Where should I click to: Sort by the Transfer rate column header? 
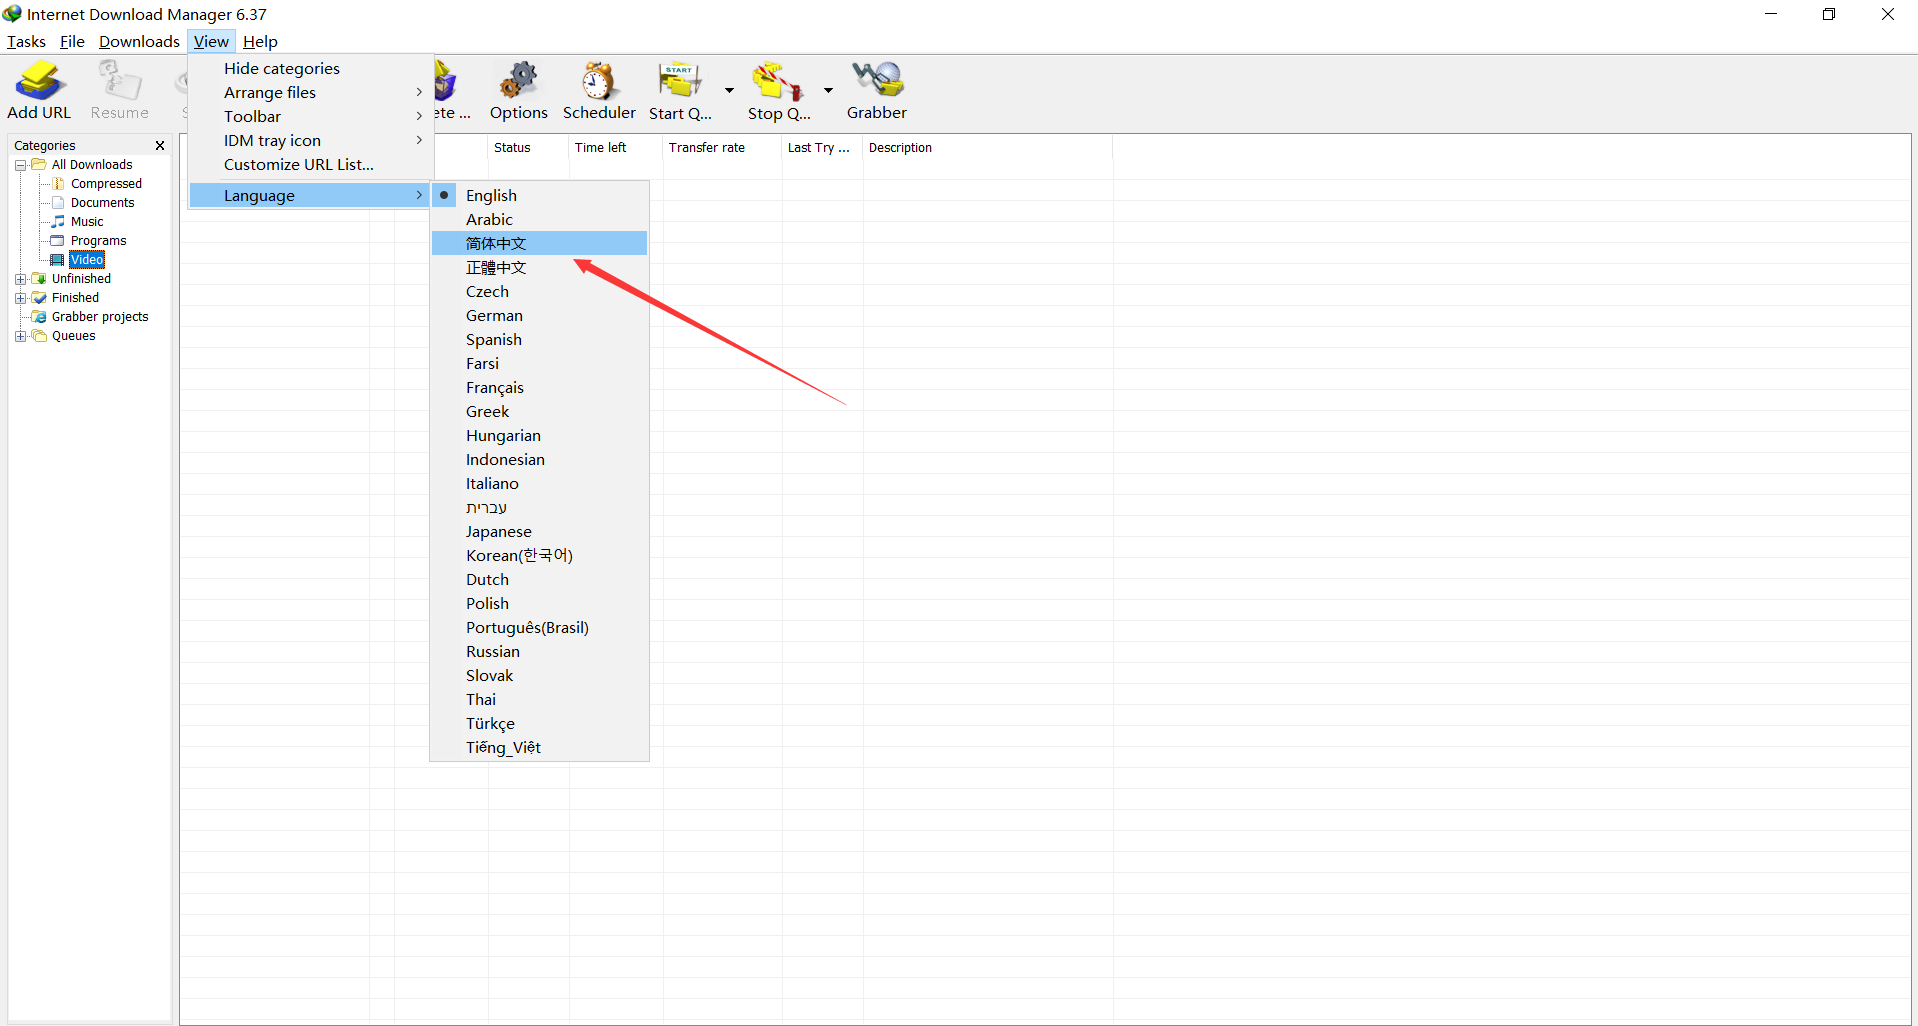tap(722, 148)
